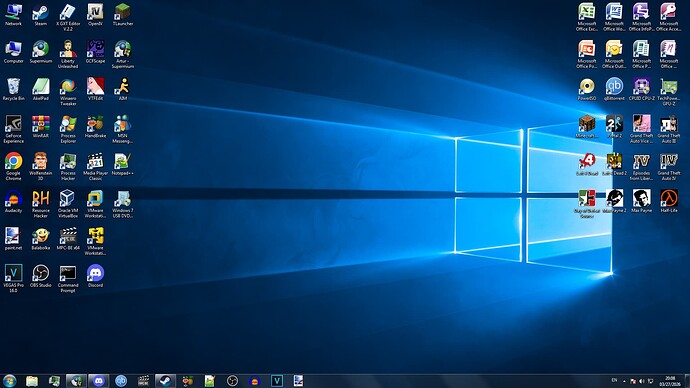690x388 pixels.
Task: Open the volume speaker tray icon
Action: click(x=642, y=381)
